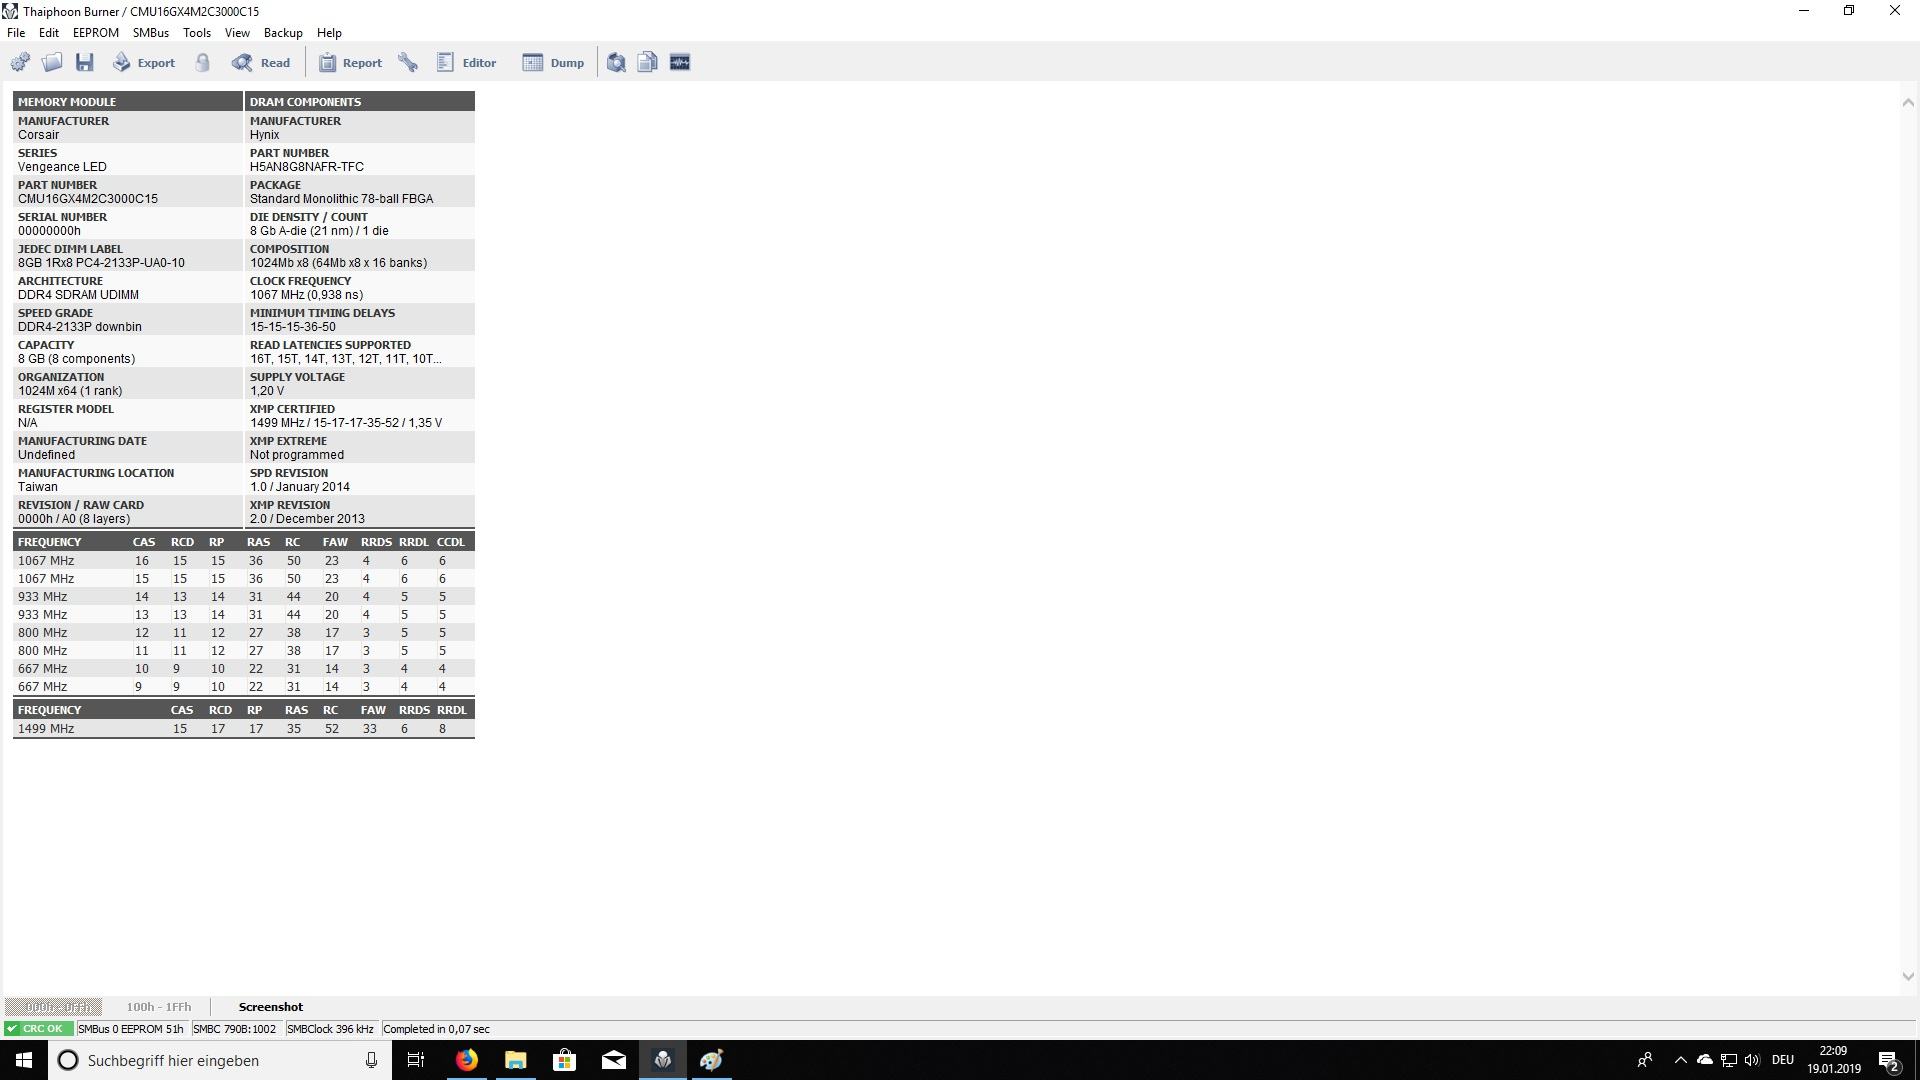Screen dimensions: 1920x1080
Task: Select the Screenshot tab
Action: (270, 1007)
